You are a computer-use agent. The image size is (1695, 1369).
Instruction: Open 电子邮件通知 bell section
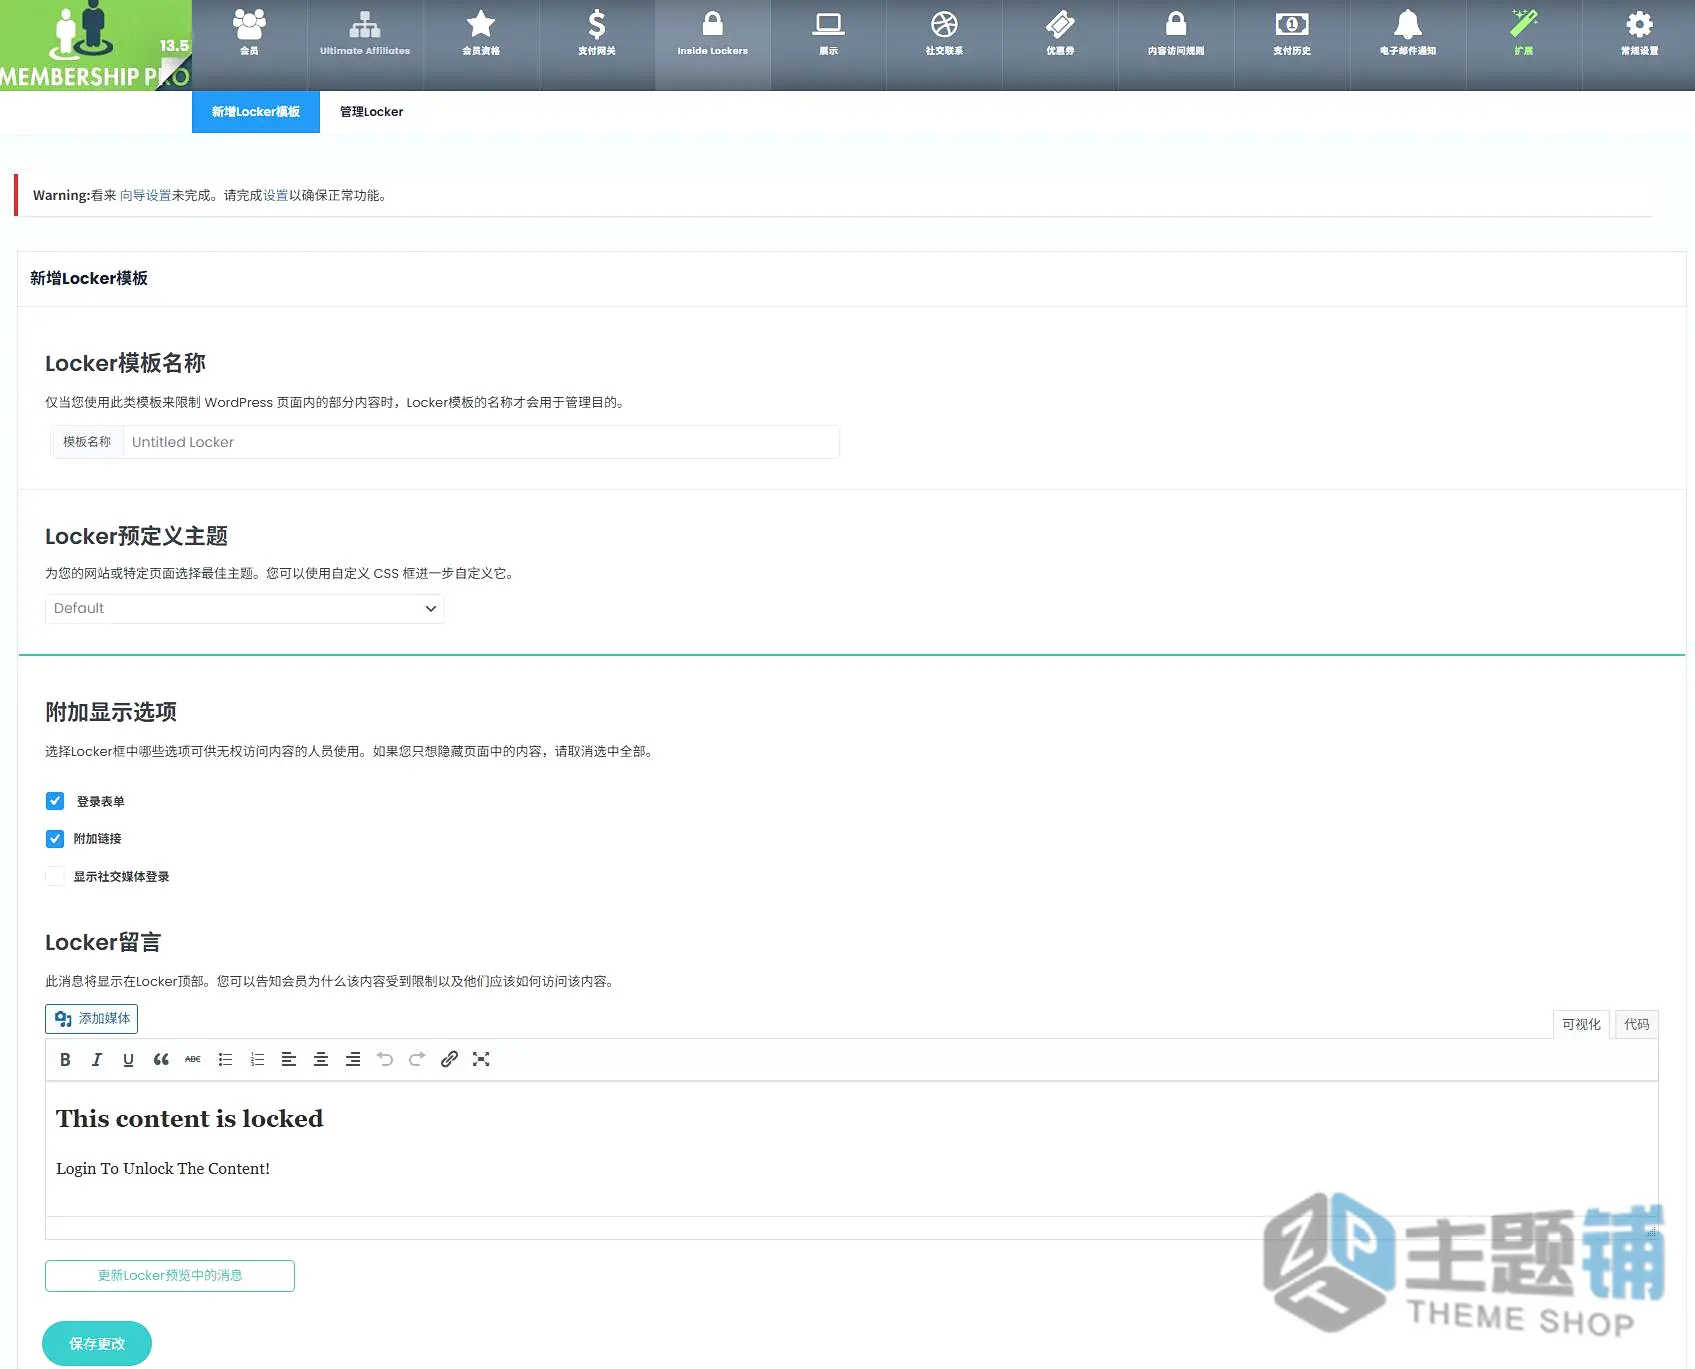pyautogui.click(x=1408, y=45)
